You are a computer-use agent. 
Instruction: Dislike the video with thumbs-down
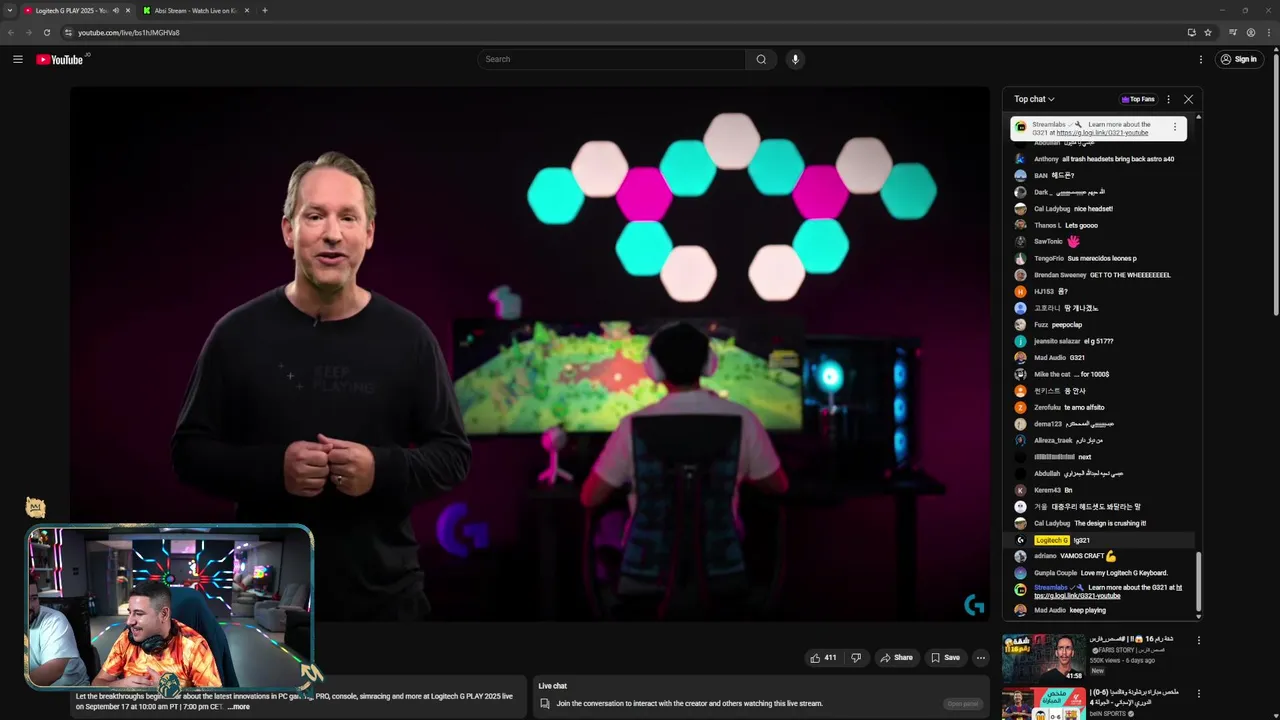[x=856, y=657]
